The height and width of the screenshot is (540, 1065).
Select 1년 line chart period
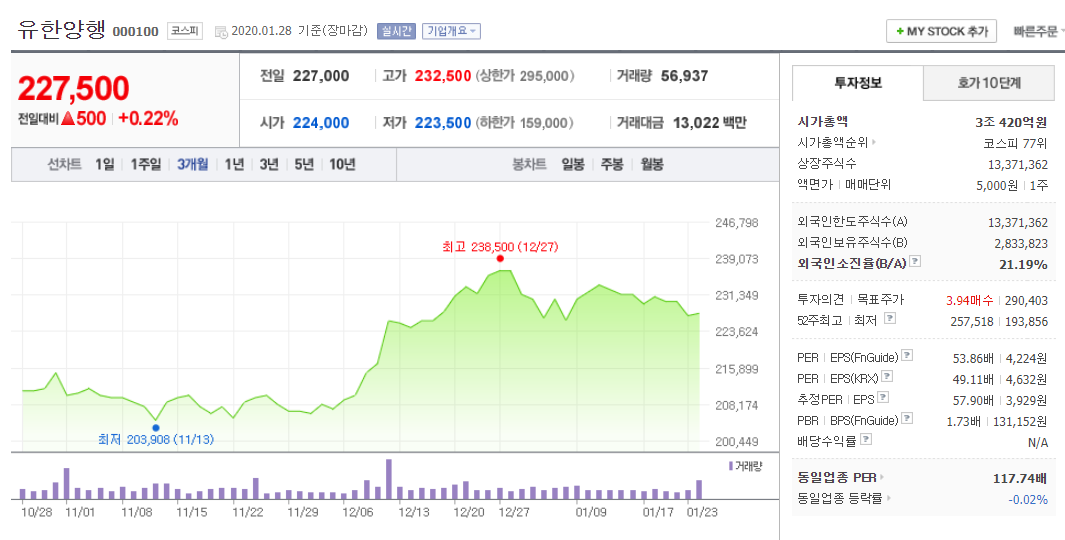click(234, 164)
